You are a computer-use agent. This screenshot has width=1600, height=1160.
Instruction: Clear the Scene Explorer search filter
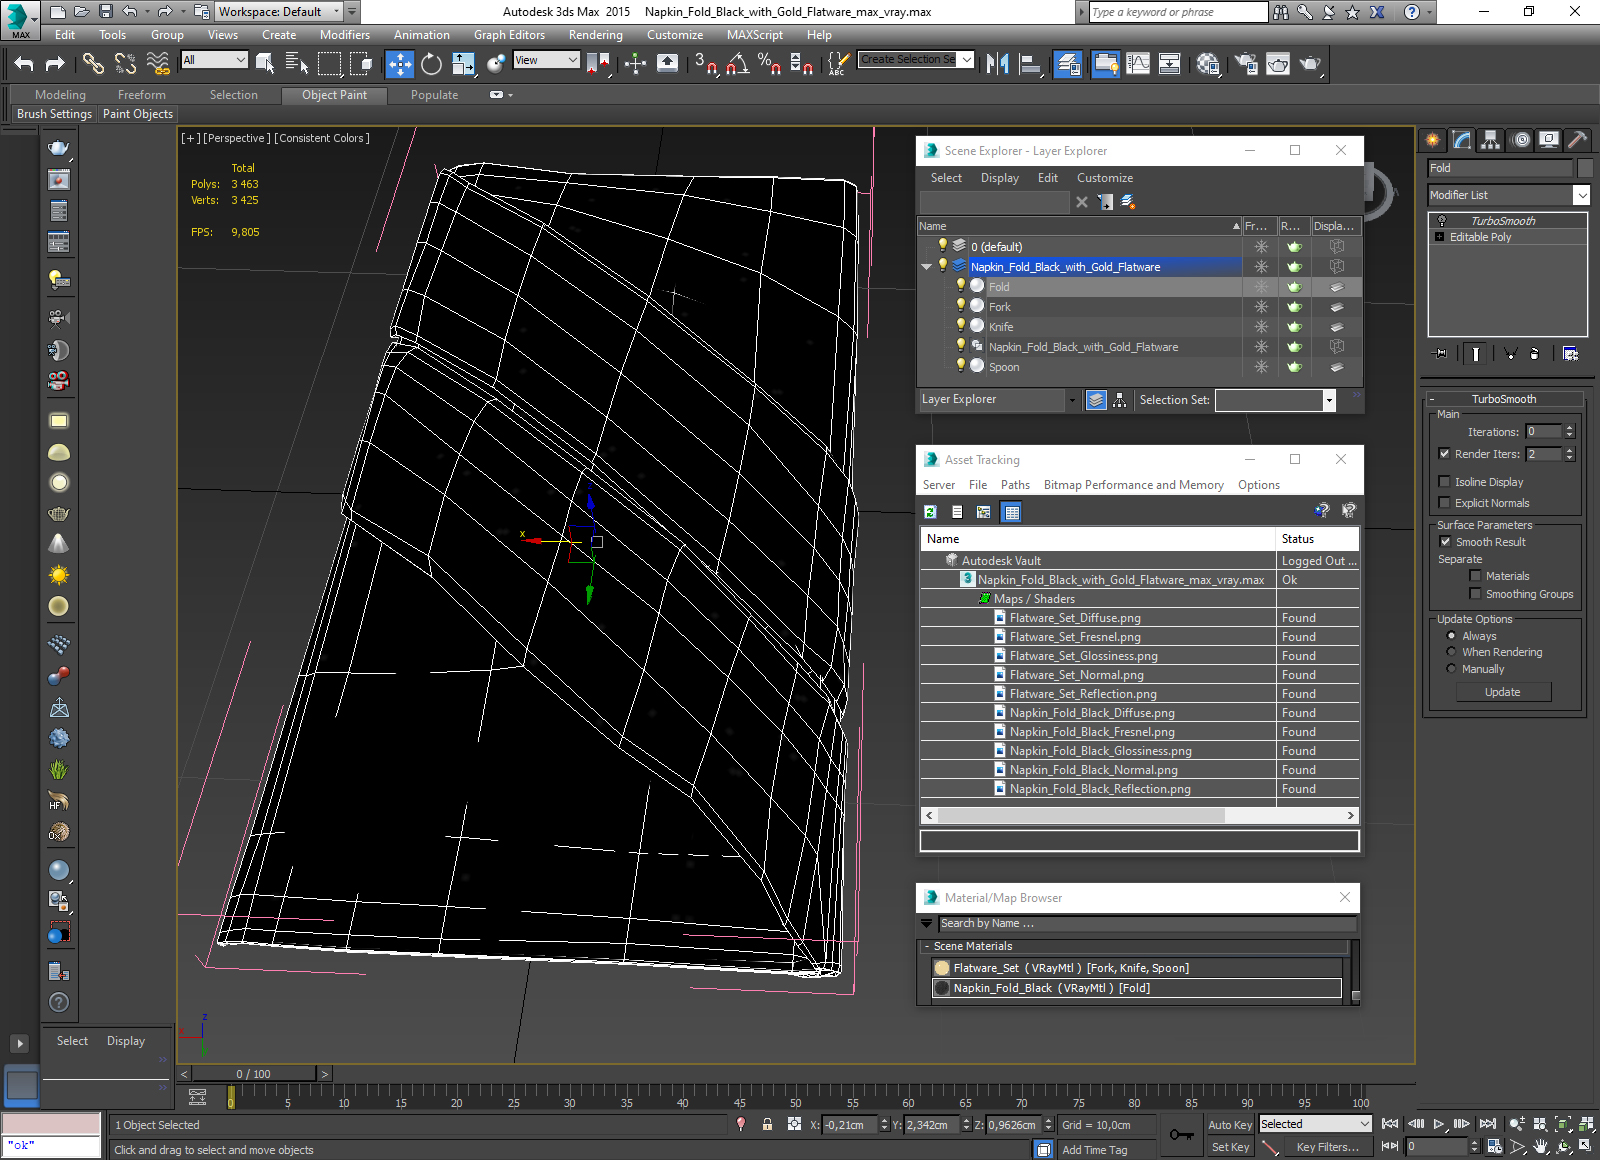click(1082, 202)
